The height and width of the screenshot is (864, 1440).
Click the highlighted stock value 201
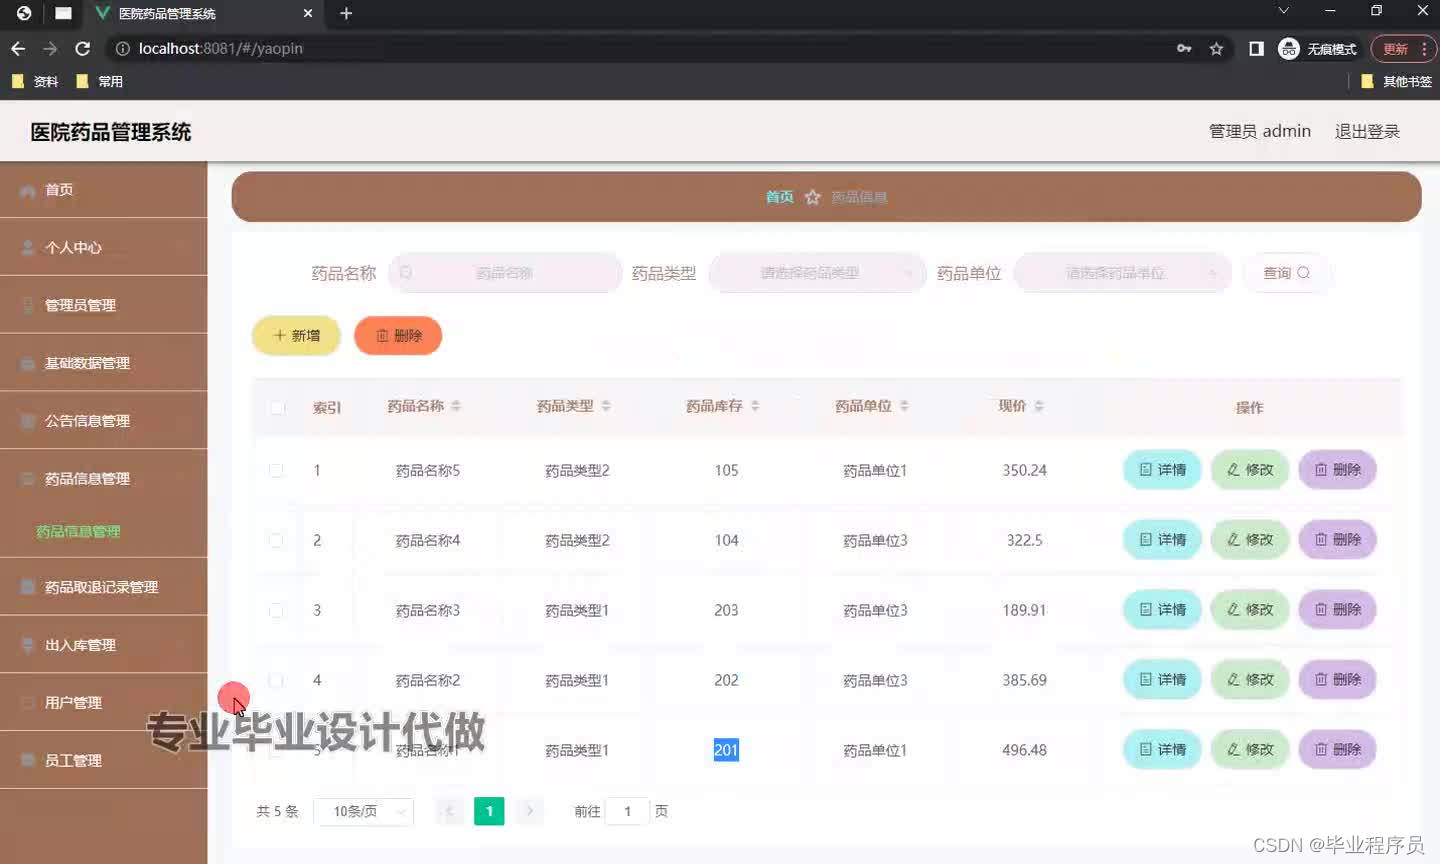pos(726,750)
